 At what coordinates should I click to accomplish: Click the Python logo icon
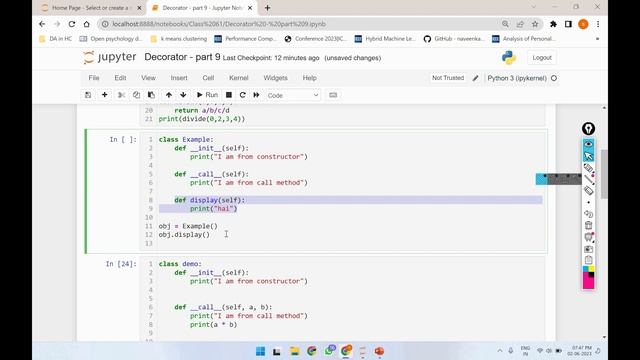[509, 58]
